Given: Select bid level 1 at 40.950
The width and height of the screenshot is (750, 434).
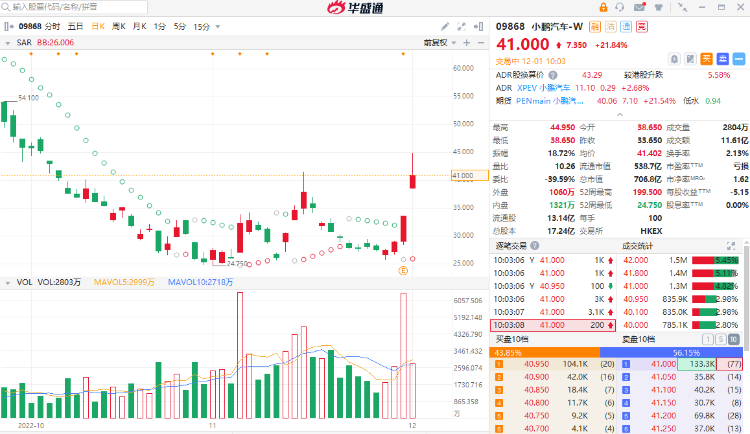Looking at the screenshot, I should point(553,364).
